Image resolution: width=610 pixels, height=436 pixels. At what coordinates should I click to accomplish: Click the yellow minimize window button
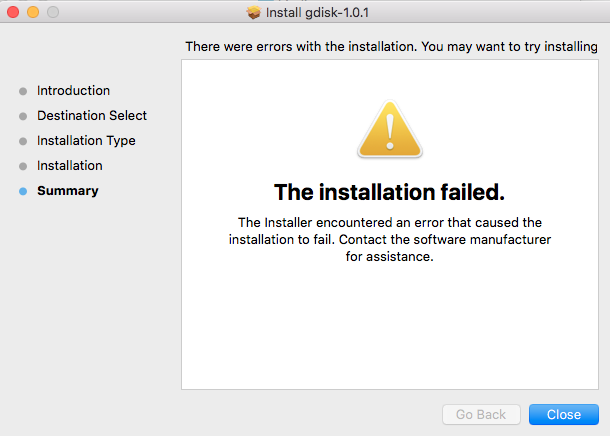click(33, 12)
